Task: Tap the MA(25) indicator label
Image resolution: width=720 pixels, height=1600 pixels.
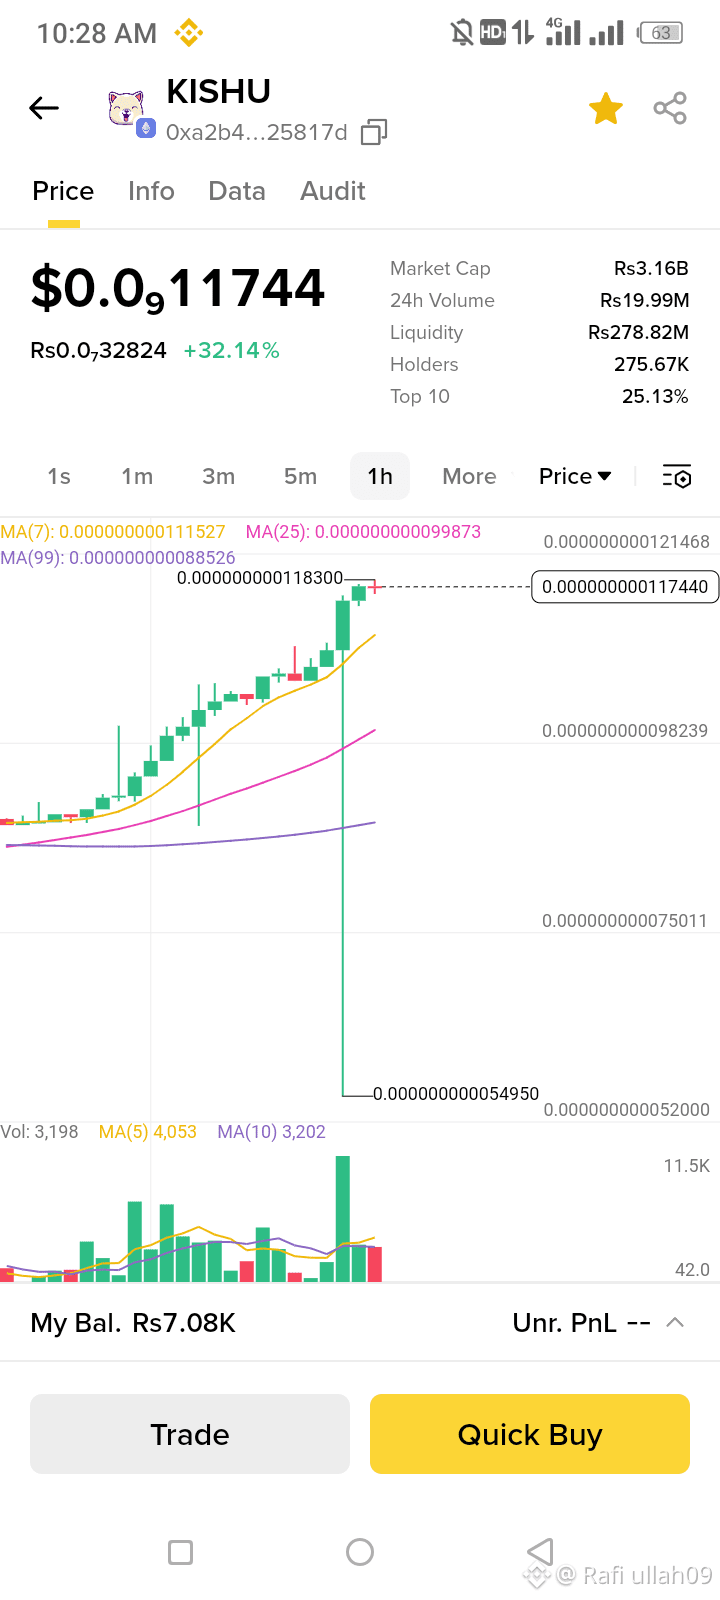Action: [363, 532]
